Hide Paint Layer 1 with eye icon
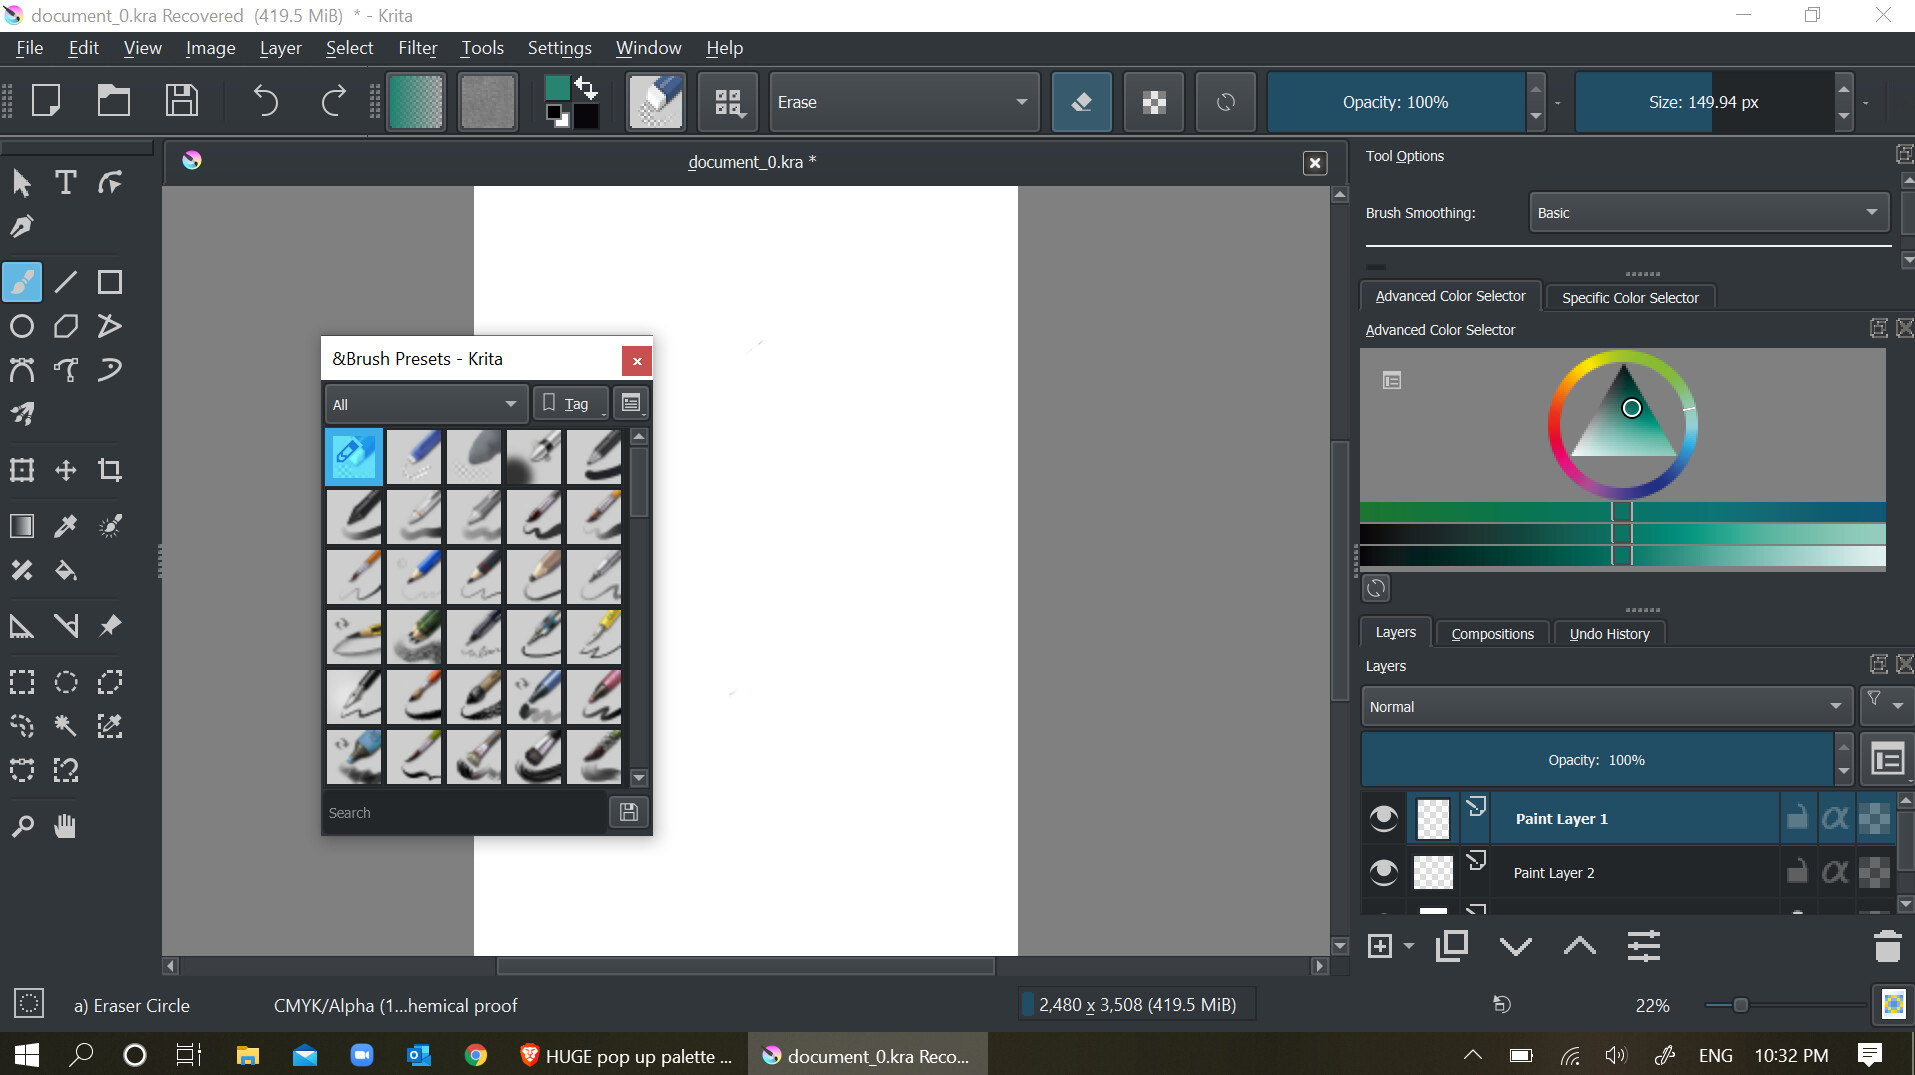The image size is (1915, 1075). pos(1383,819)
